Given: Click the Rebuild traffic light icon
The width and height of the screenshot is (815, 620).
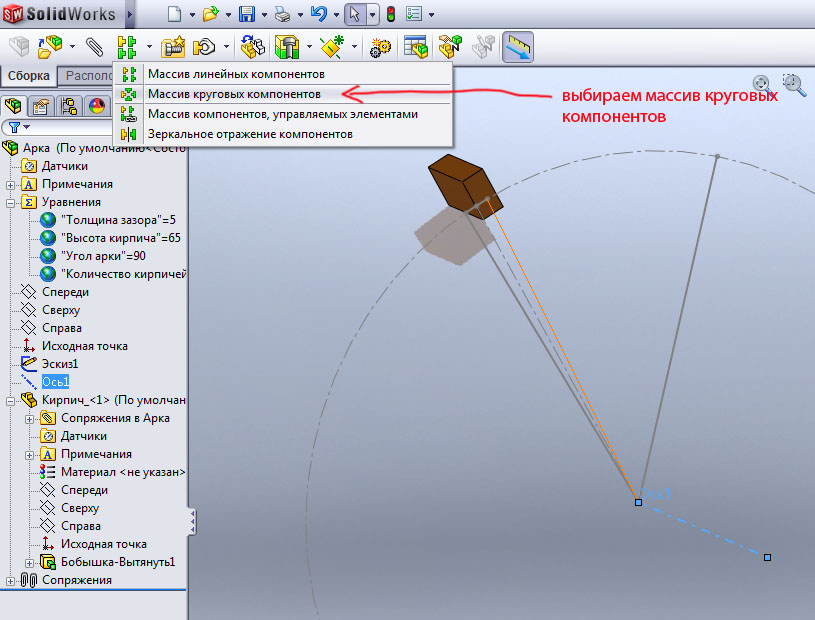Looking at the screenshot, I should 390,15.
